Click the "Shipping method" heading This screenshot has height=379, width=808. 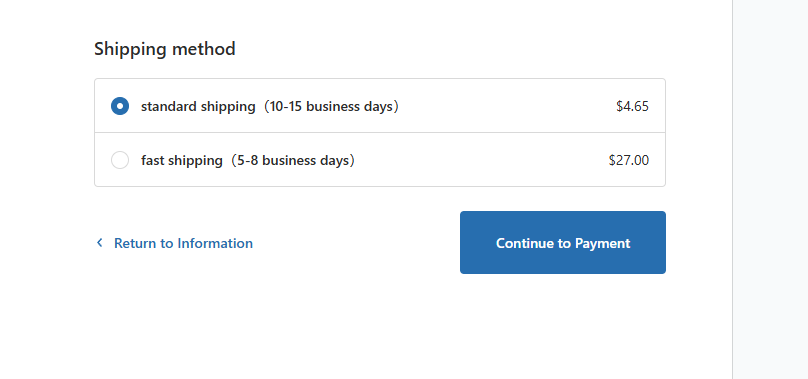click(165, 49)
